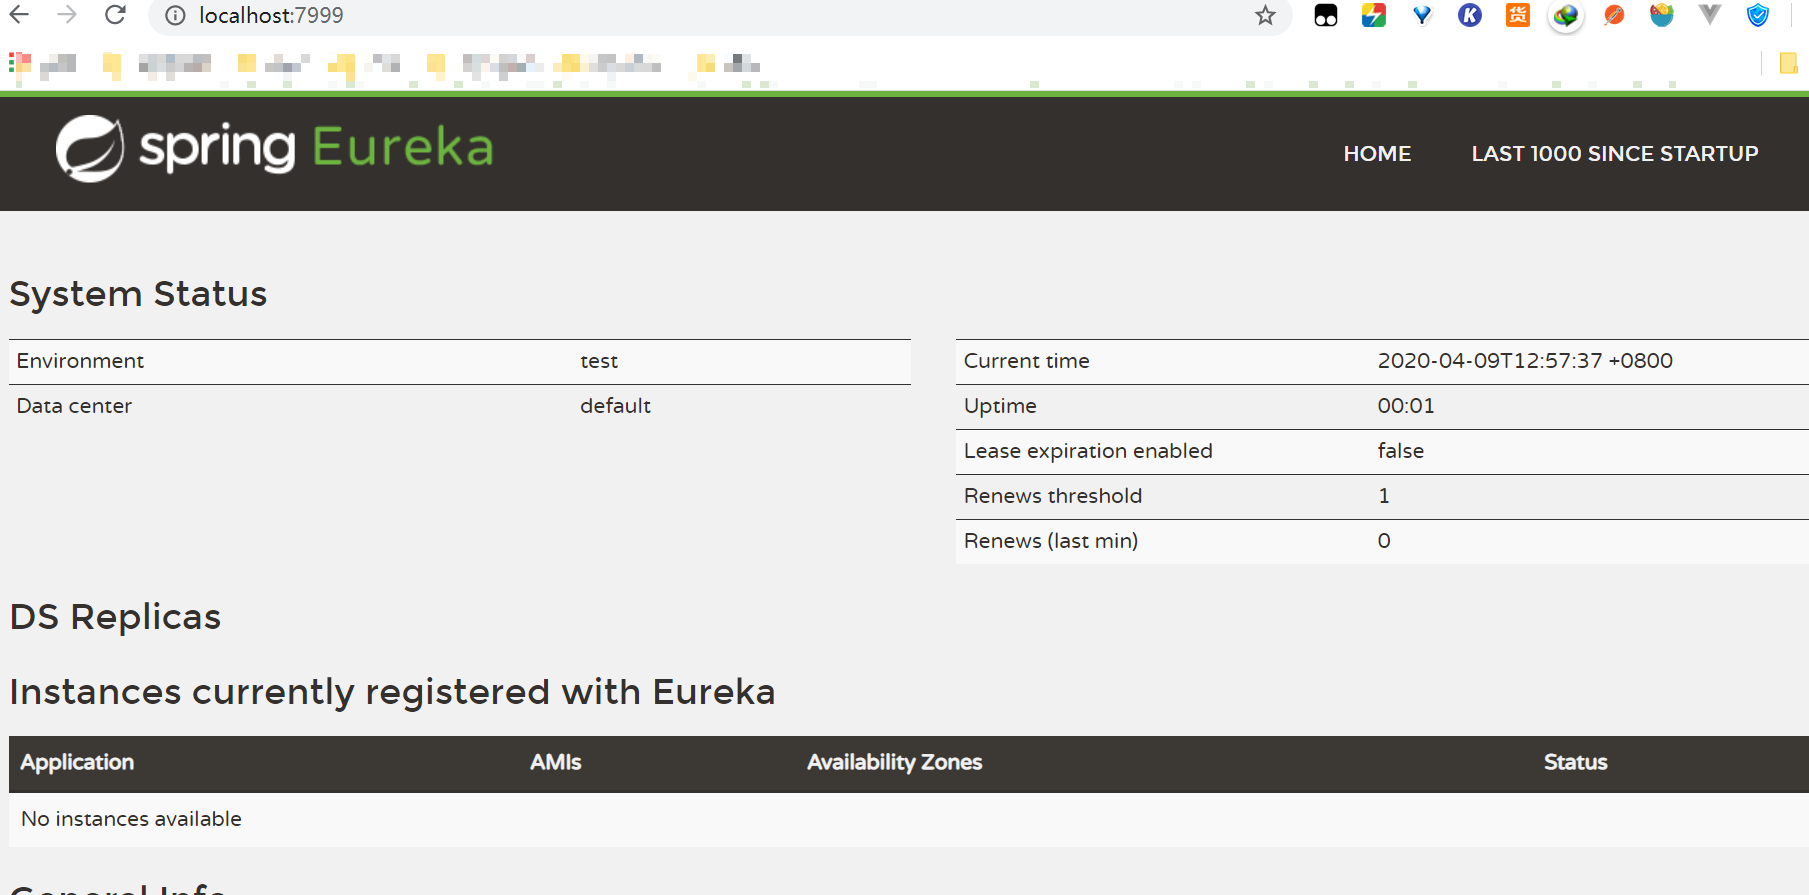Open the blue circle K extension
Image resolution: width=1809 pixels, height=895 pixels.
[x=1470, y=15]
